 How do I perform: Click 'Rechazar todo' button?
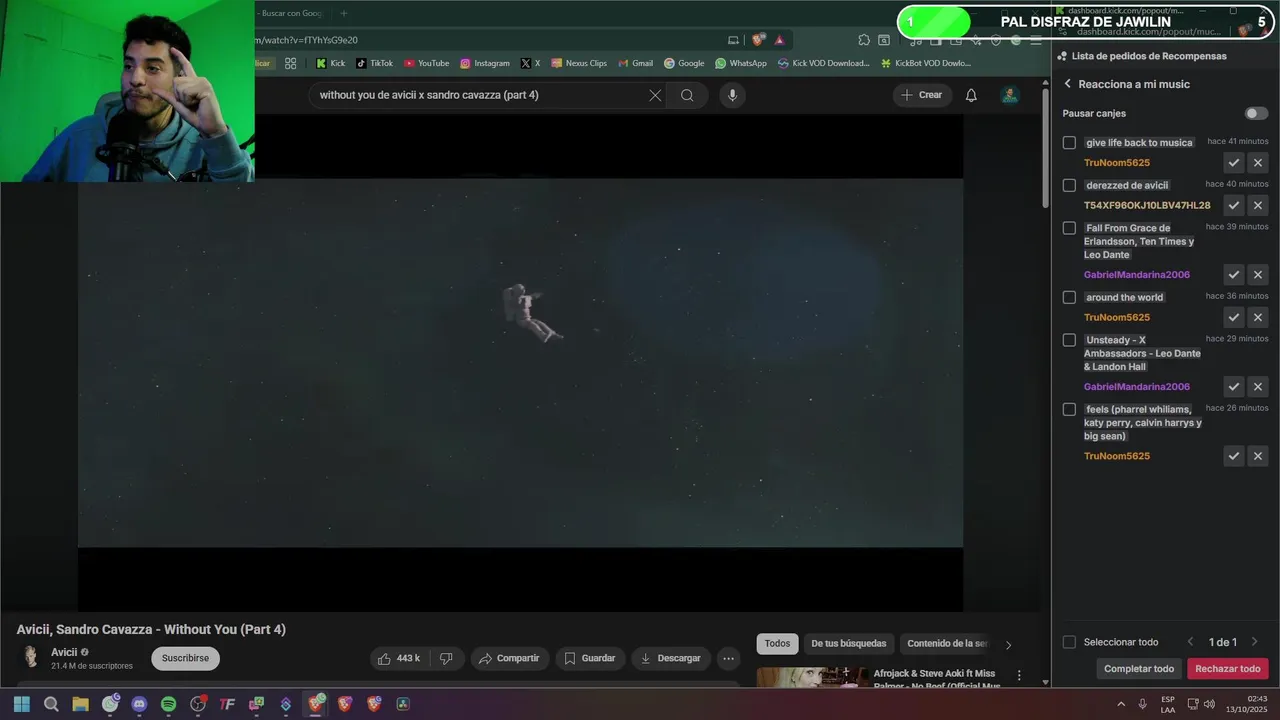point(1228,669)
